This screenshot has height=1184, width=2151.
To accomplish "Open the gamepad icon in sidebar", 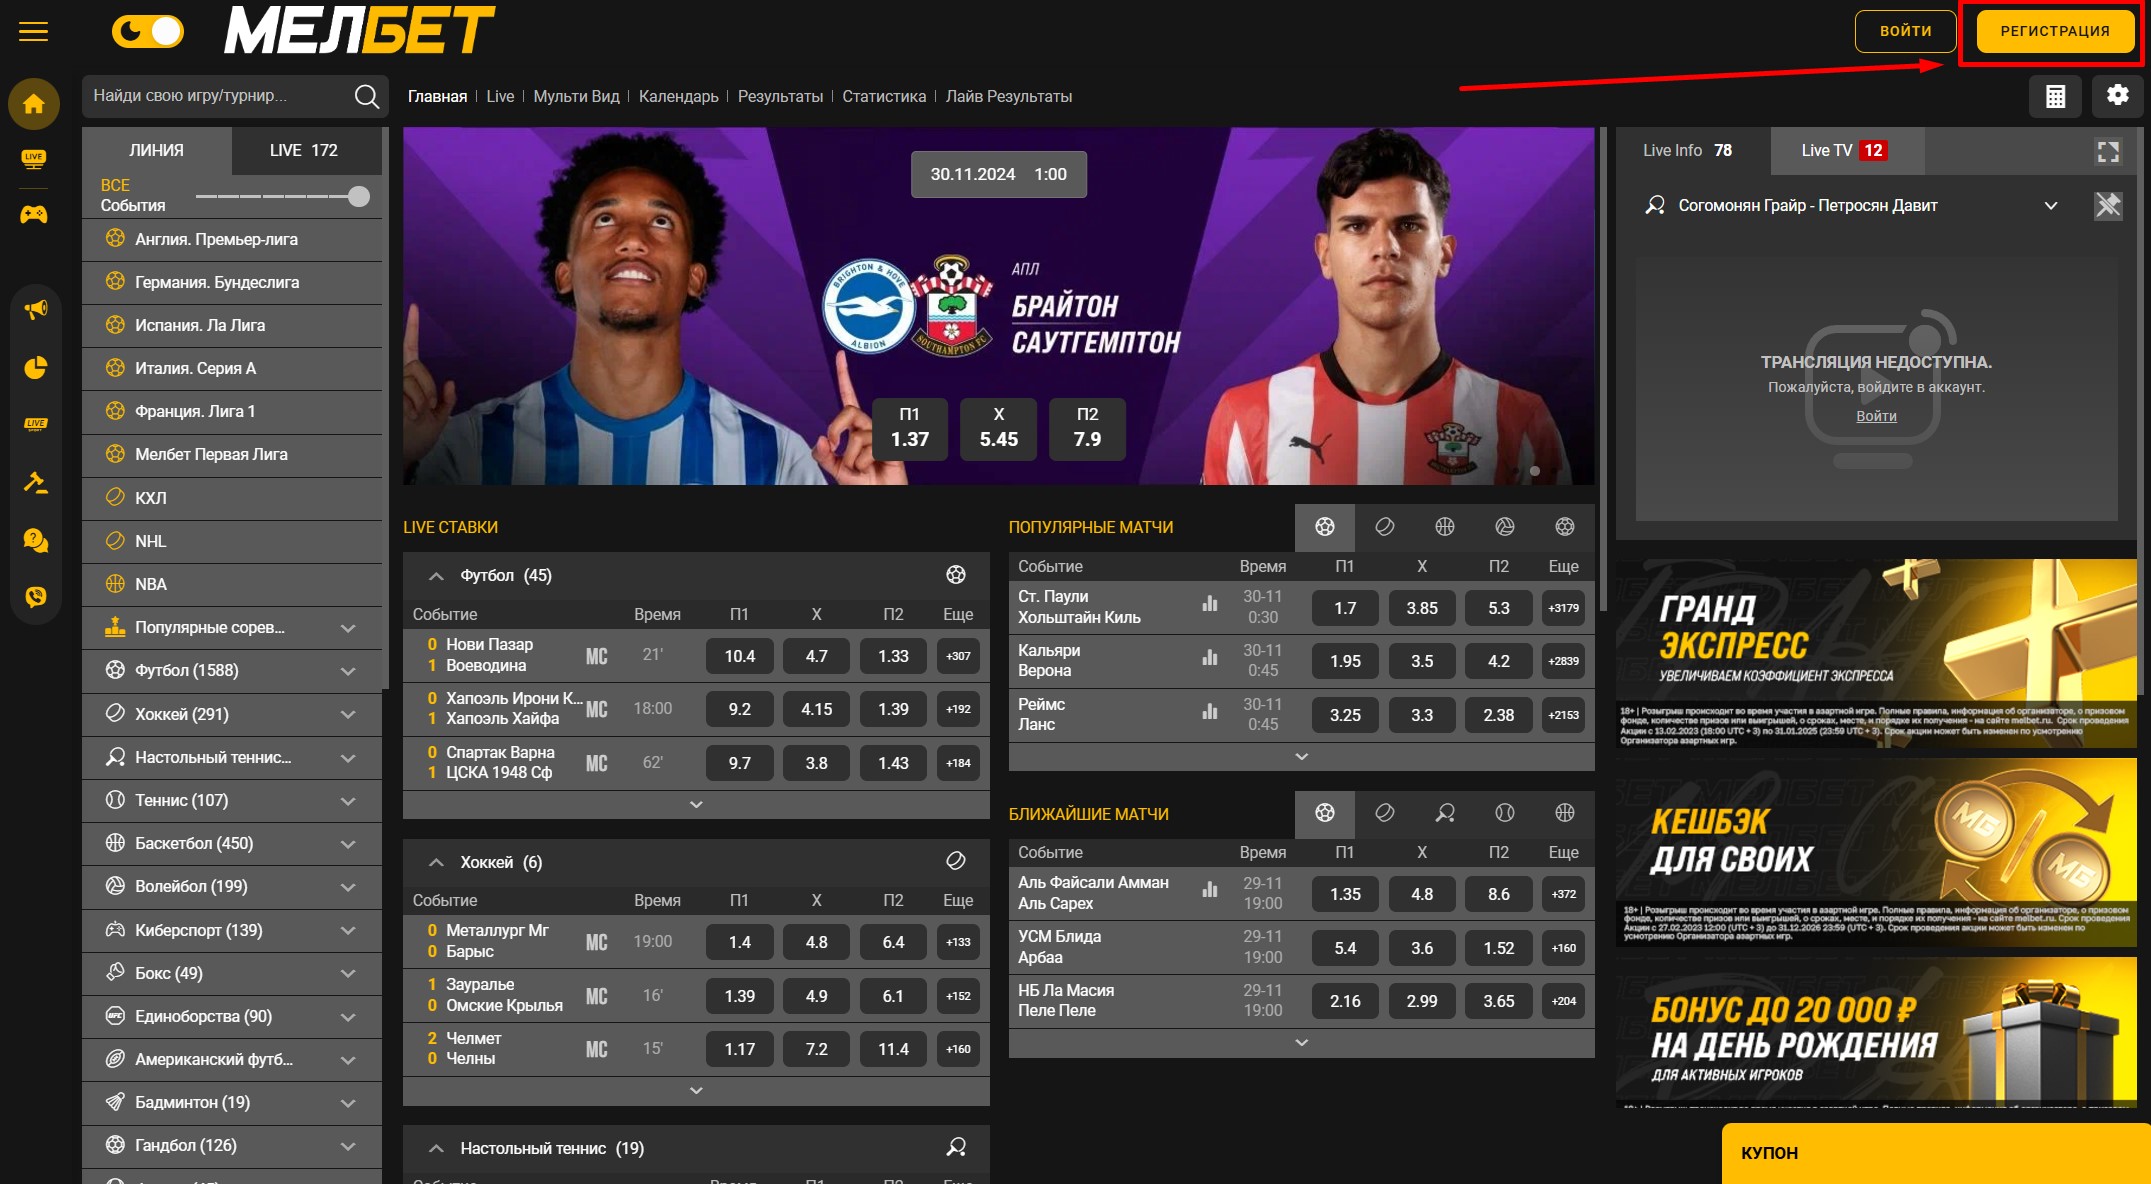I will click(x=34, y=214).
